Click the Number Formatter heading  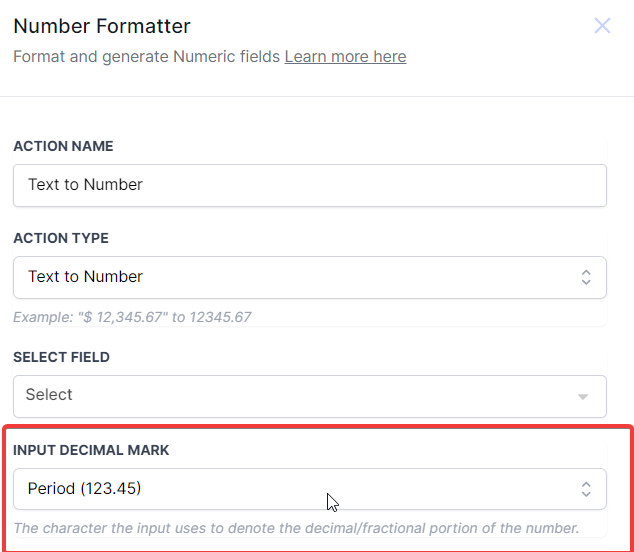coord(102,26)
